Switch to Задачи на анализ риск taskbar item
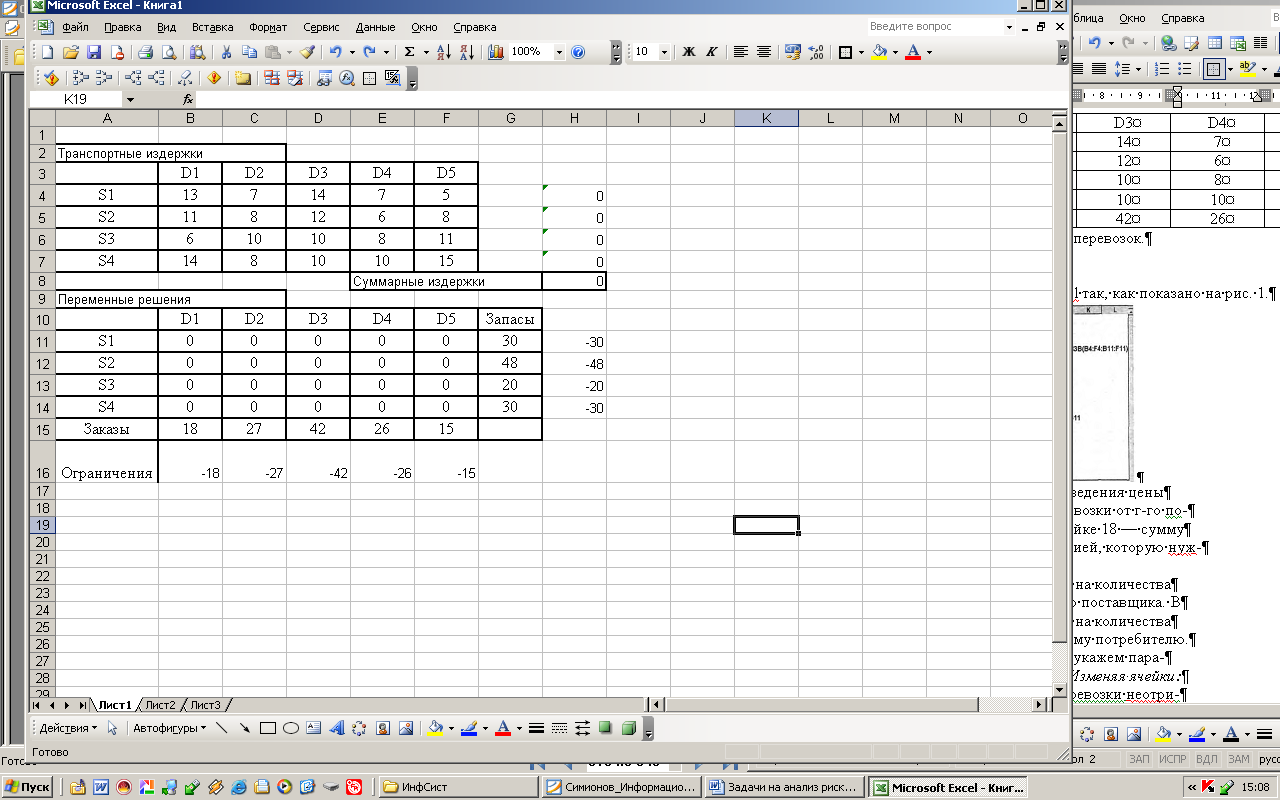This screenshot has width=1280, height=800. coord(784,787)
